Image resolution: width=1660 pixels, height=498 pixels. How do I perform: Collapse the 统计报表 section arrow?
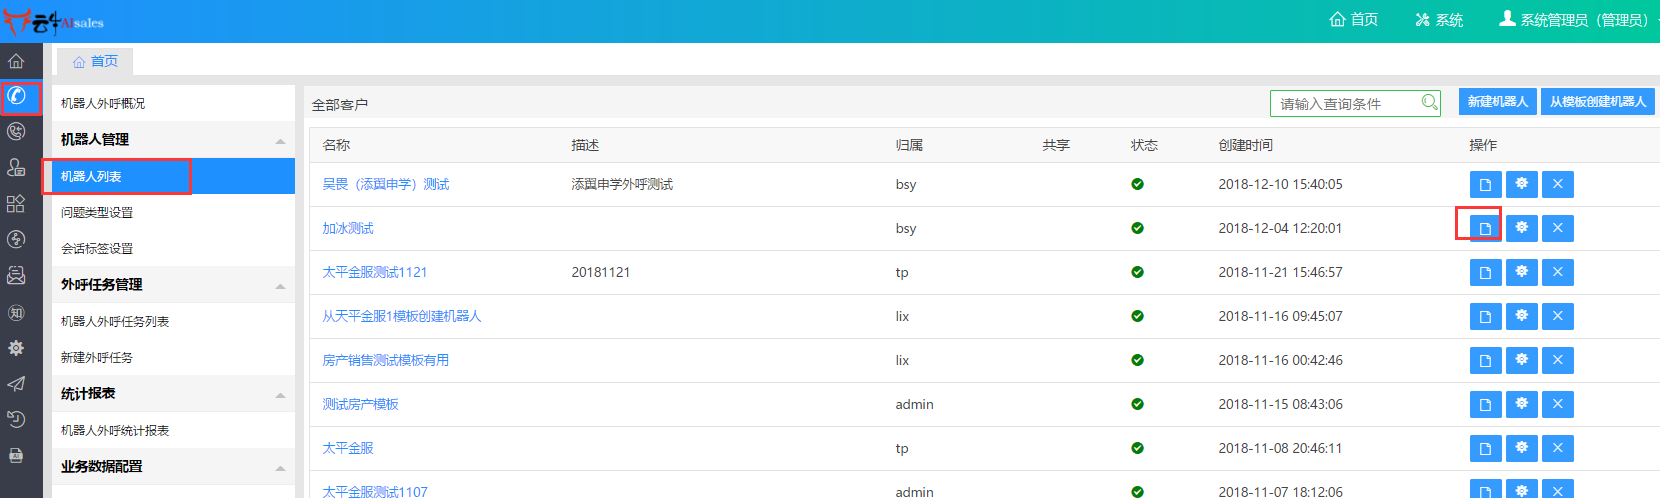point(280,395)
